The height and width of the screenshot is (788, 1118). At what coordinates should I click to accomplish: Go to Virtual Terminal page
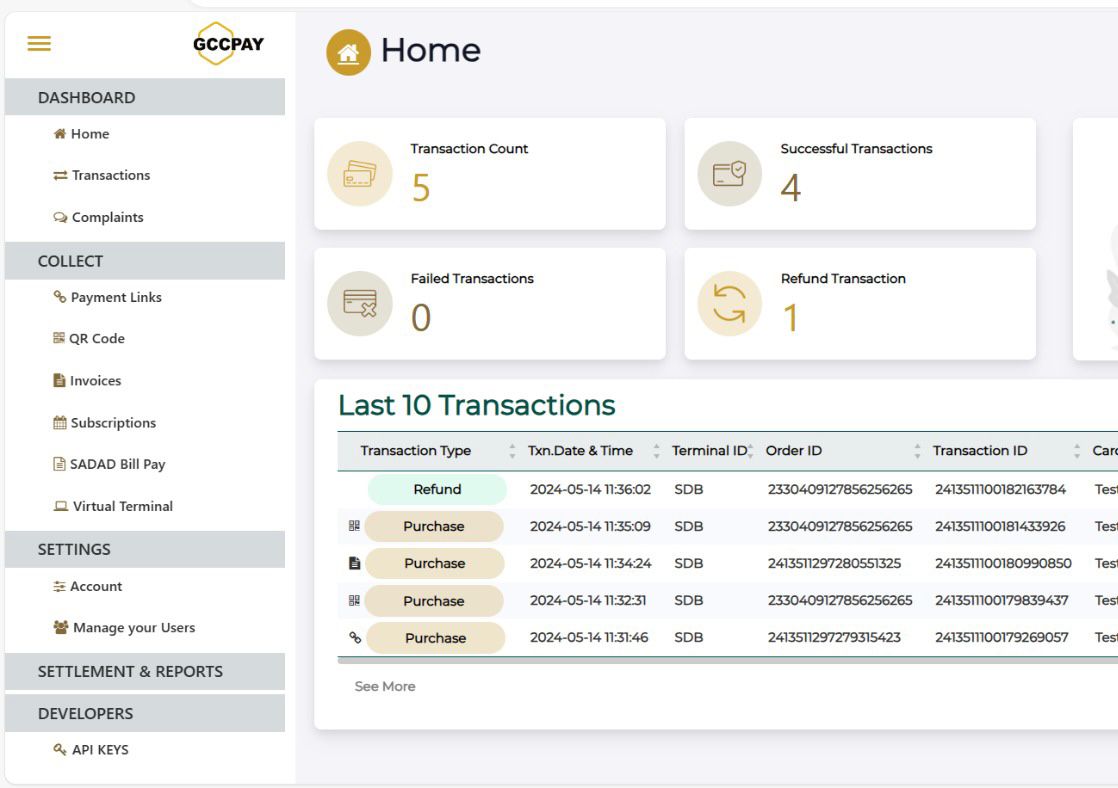pyautogui.click(x=122, y=506)
